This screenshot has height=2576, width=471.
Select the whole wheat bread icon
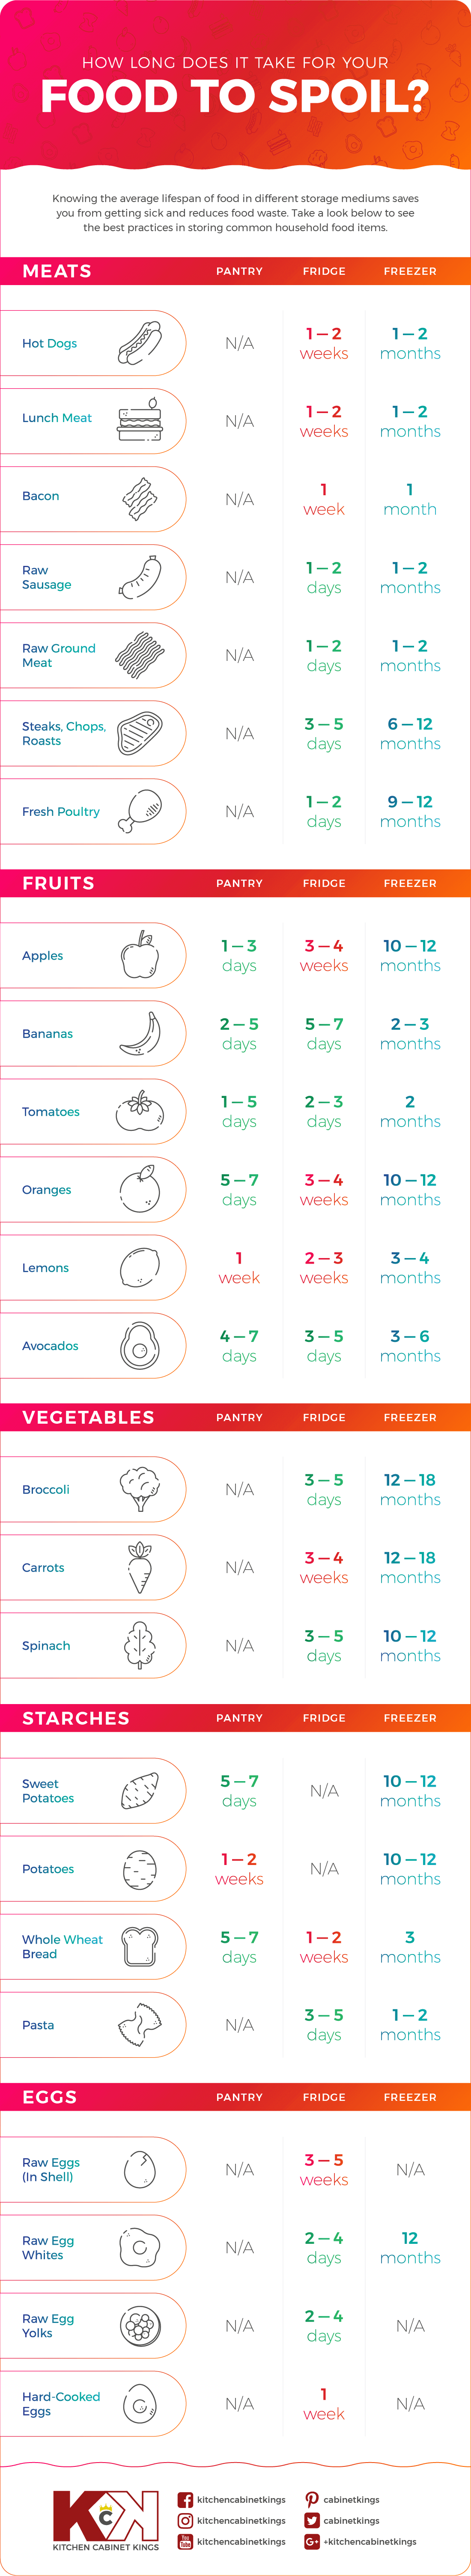139,1946
